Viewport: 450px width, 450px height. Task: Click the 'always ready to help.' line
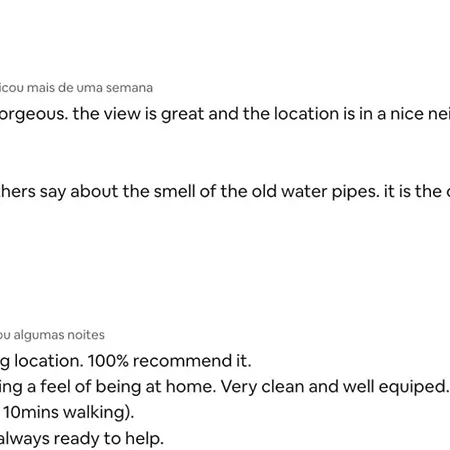[x=82, y=439]
